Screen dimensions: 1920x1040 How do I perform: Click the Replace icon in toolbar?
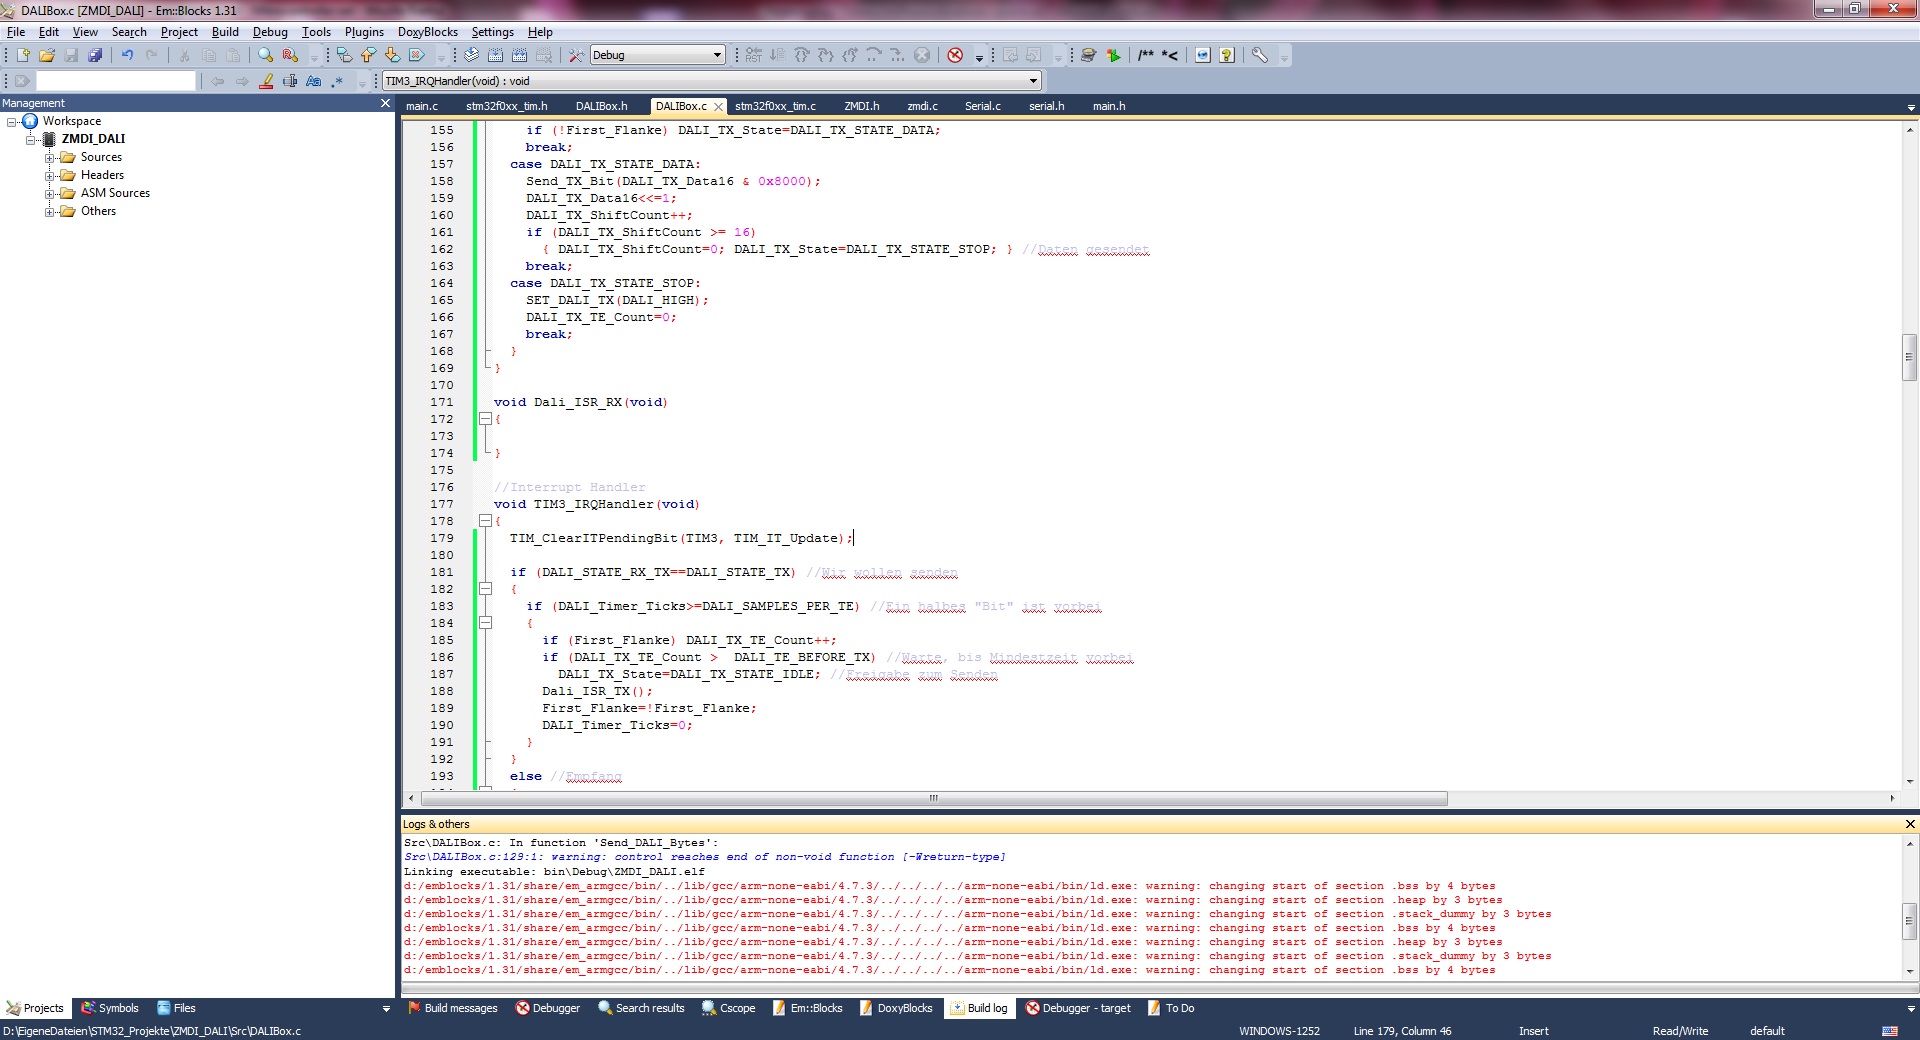coord(290,55)
